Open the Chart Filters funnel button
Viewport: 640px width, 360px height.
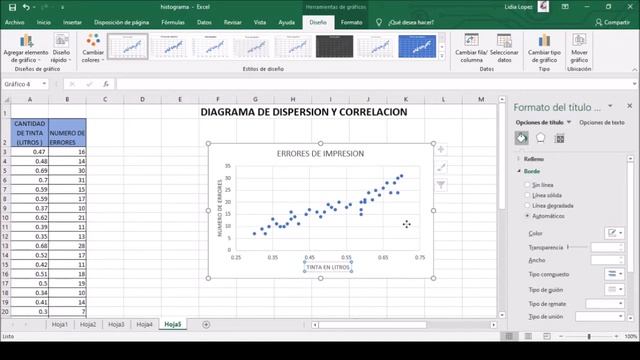(441, 185)
